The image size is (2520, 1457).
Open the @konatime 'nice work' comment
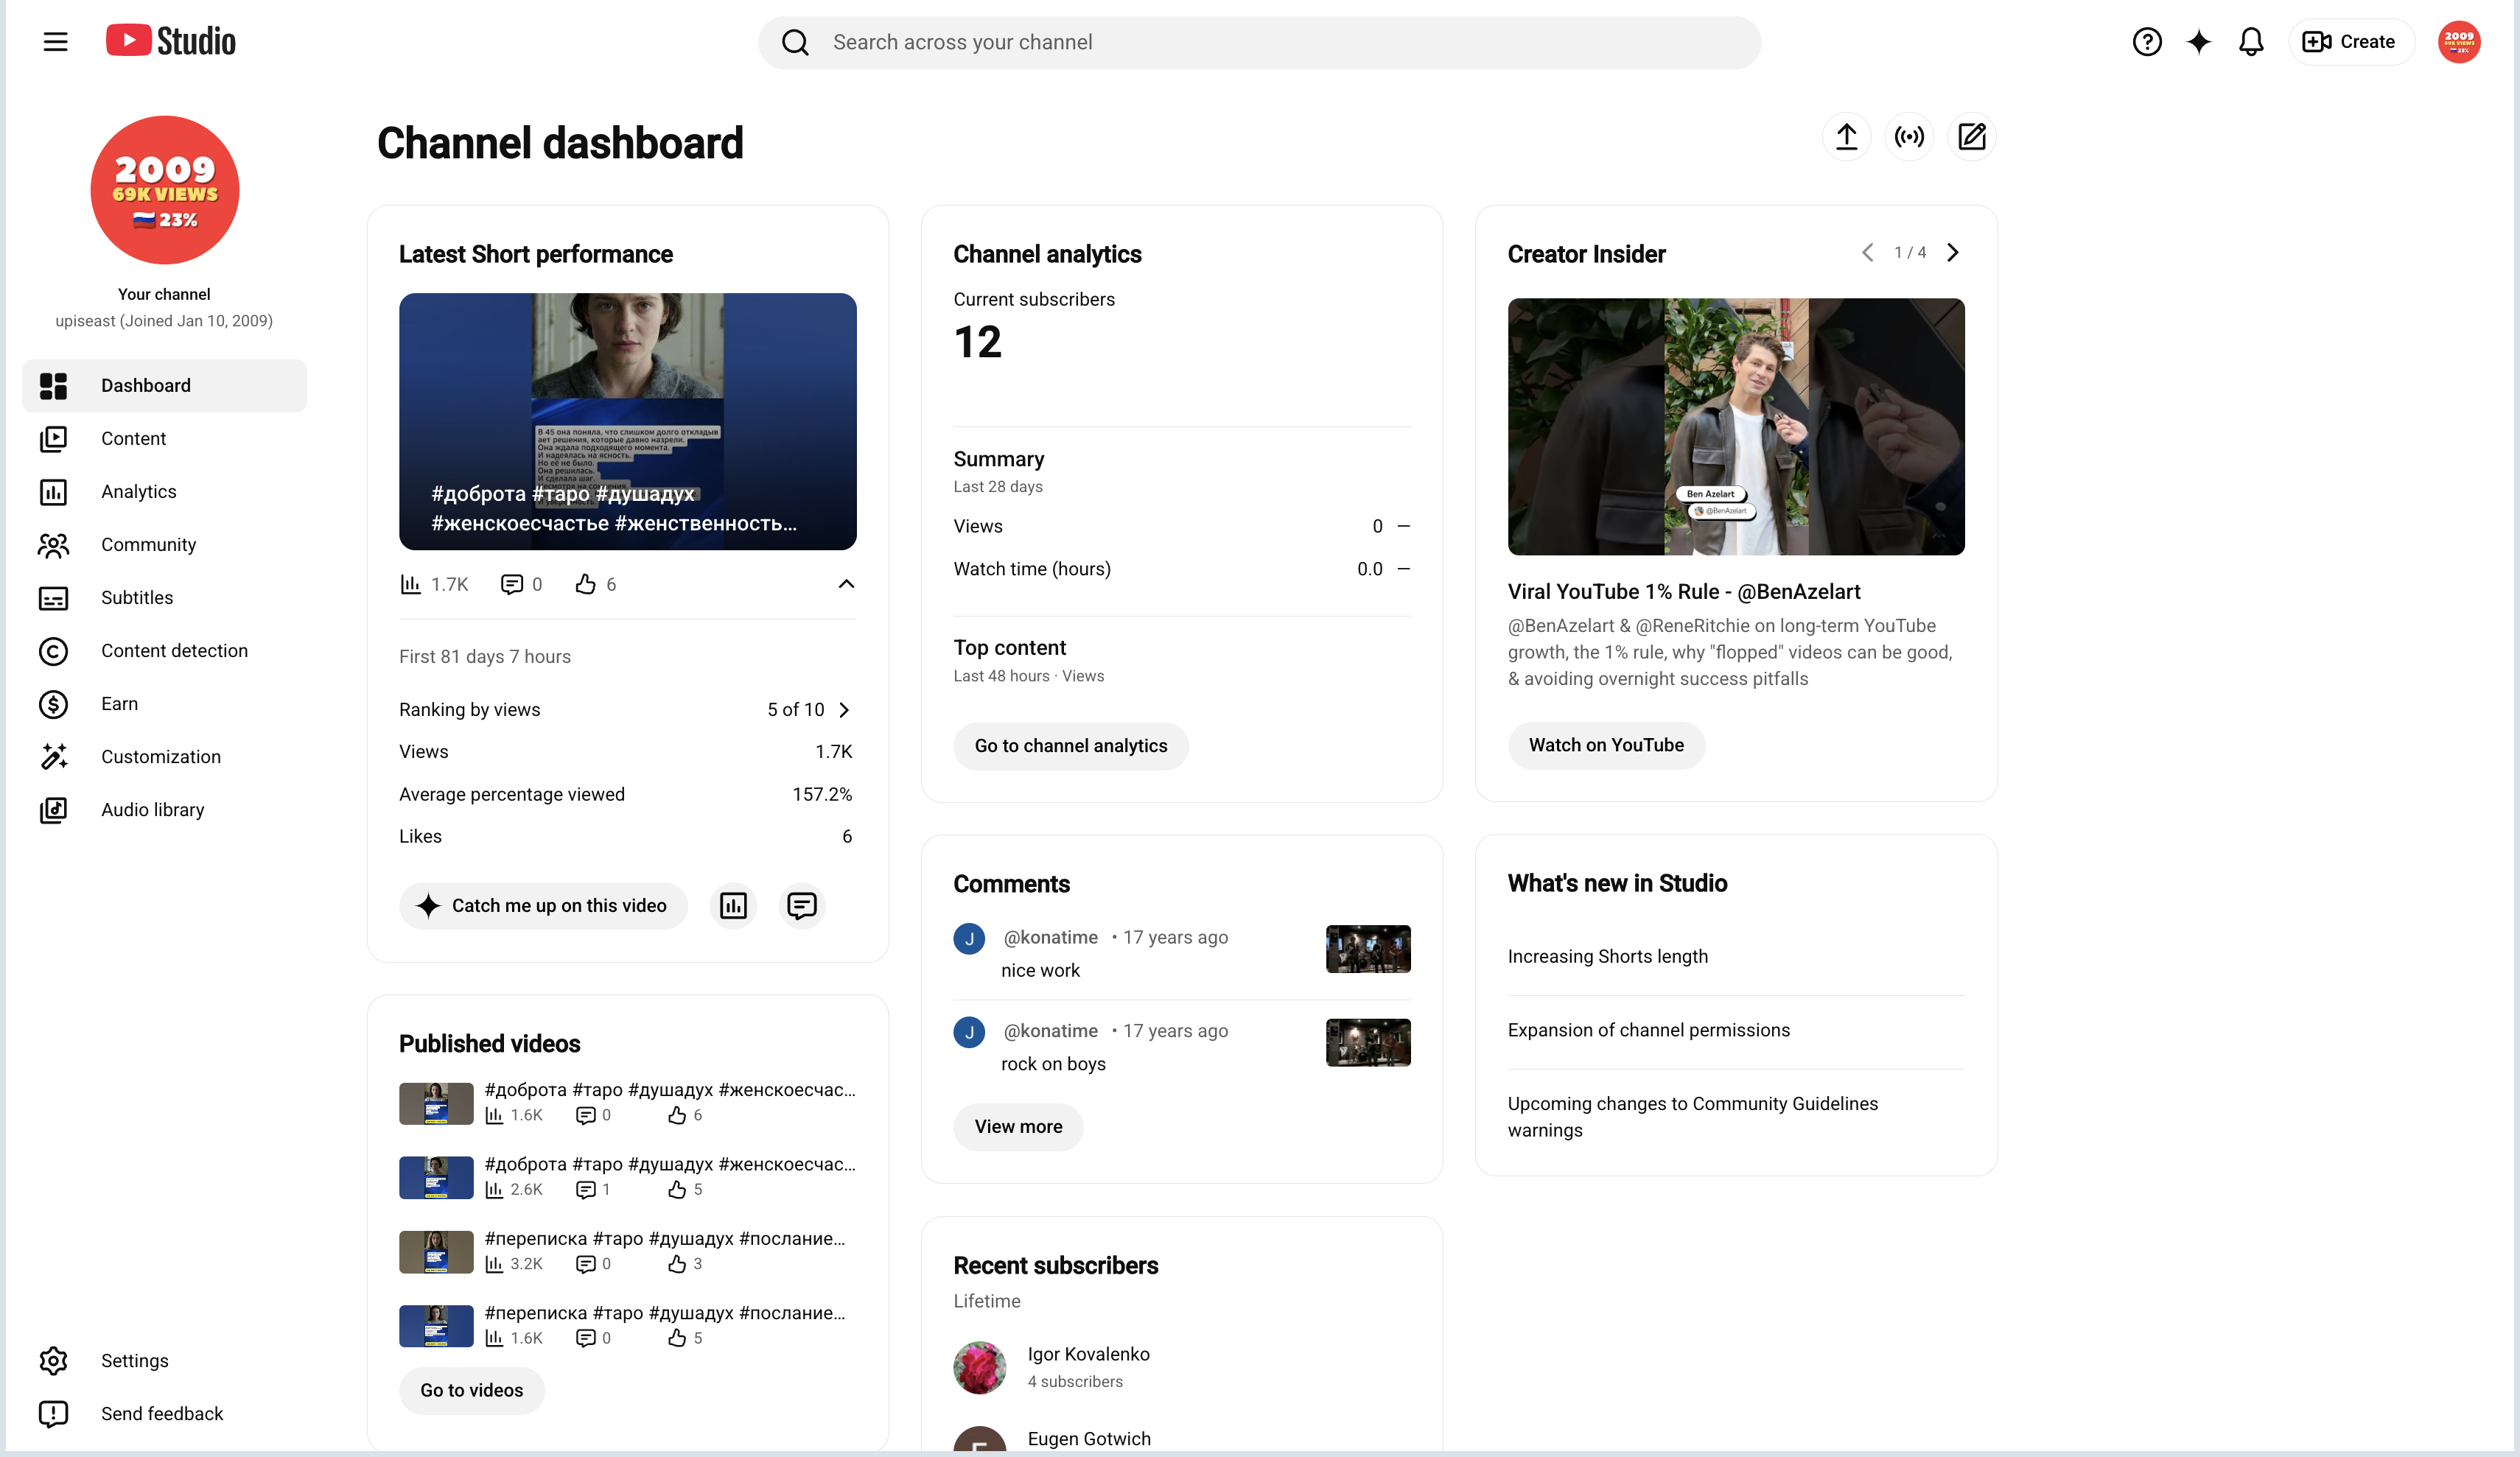tap(1181, 953)
